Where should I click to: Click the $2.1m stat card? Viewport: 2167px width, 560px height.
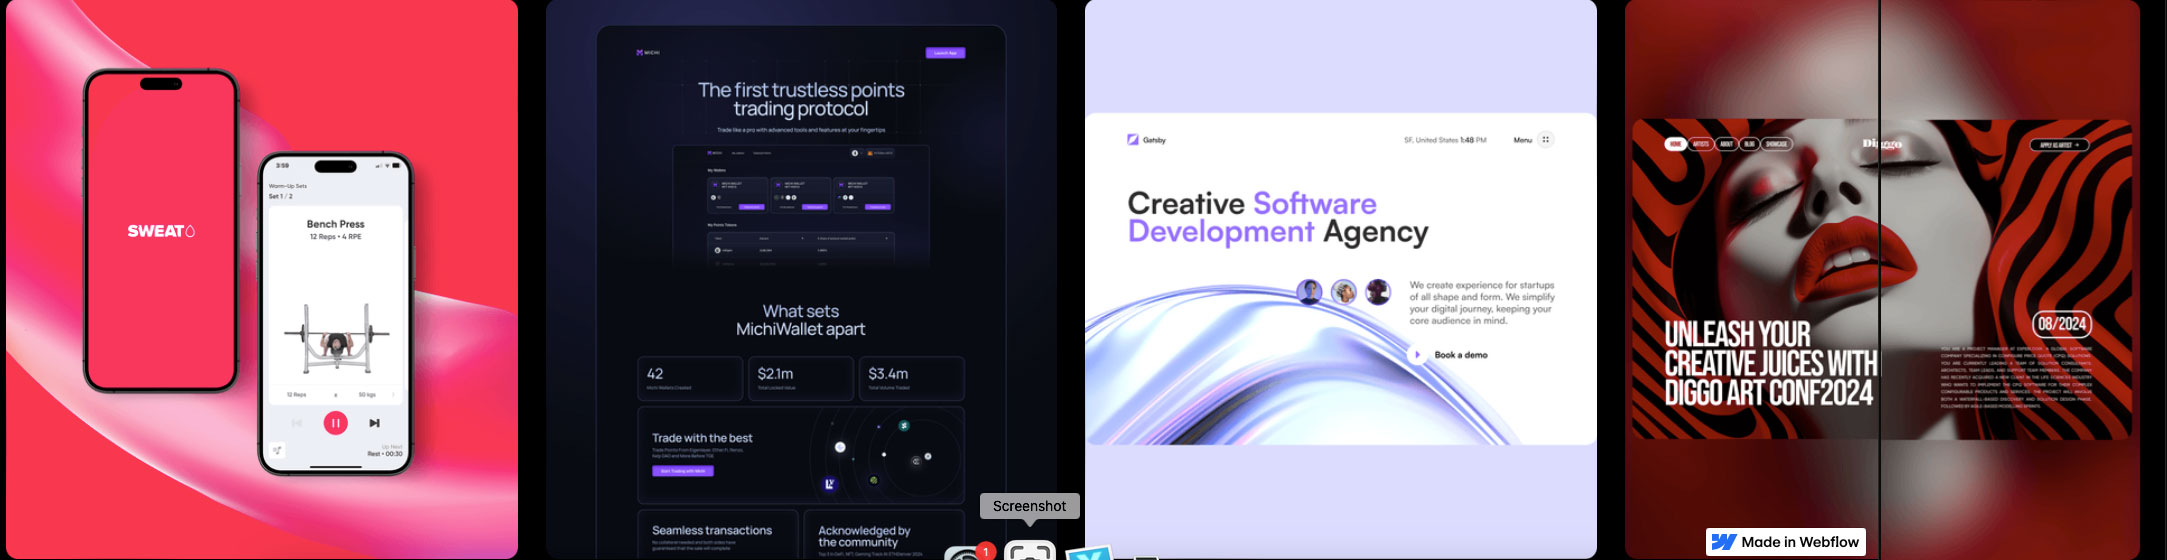click(801, 379)
